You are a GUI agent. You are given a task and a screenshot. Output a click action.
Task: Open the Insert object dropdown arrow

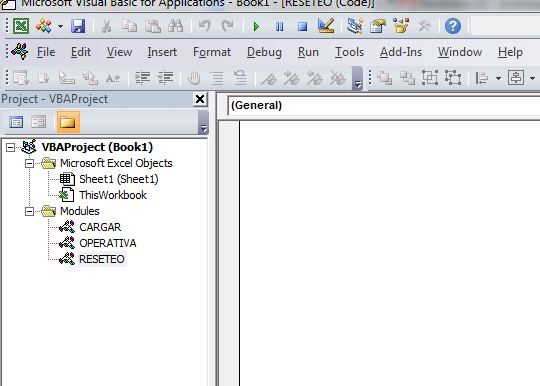coord(60,26)
